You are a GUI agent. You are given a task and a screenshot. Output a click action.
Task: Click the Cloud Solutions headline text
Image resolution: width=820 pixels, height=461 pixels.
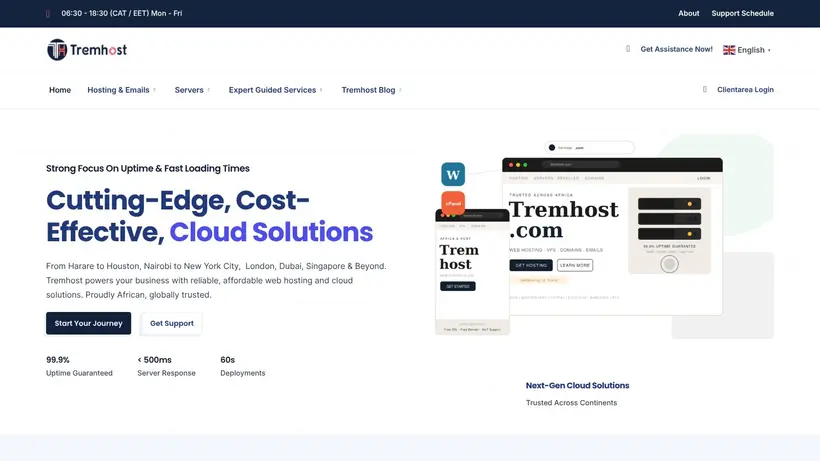click(x=271, y=232)
